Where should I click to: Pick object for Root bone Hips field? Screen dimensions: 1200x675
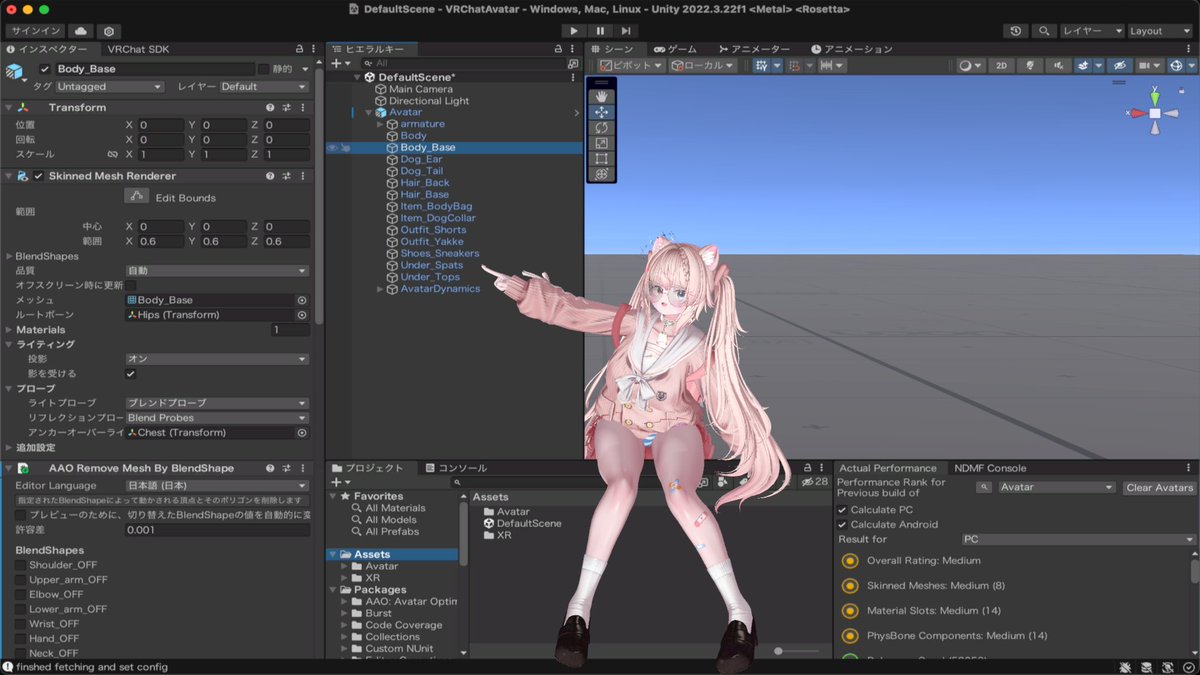[x=302, y=315]
